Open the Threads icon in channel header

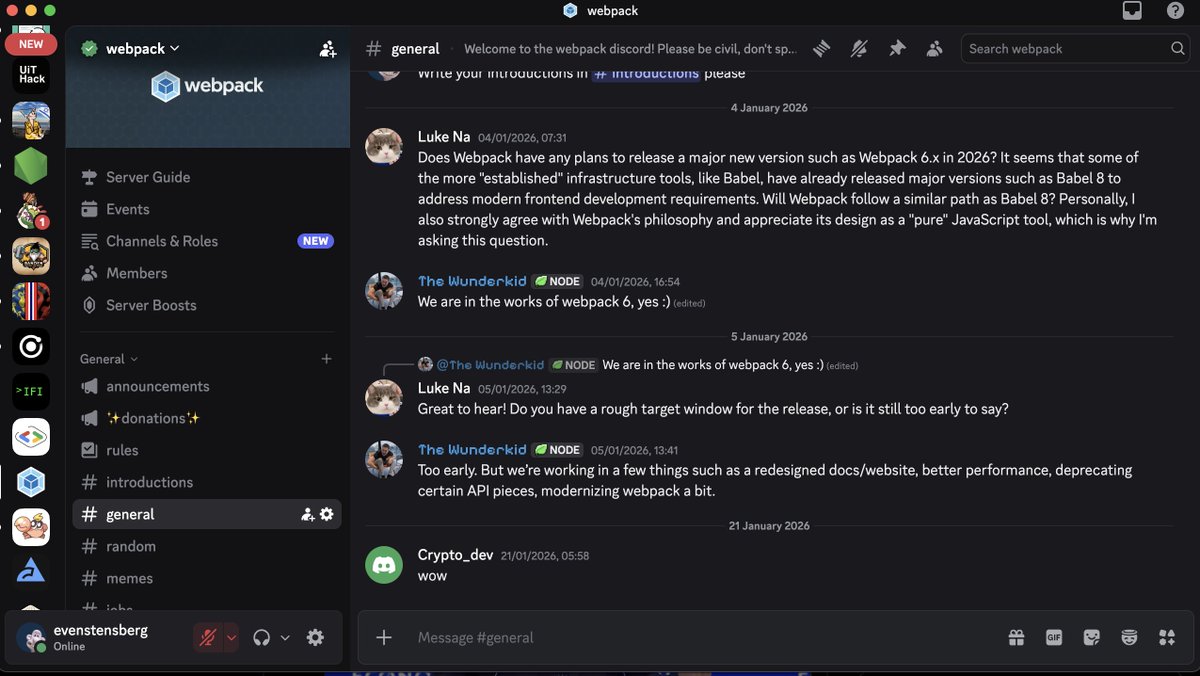click(822, 48)
